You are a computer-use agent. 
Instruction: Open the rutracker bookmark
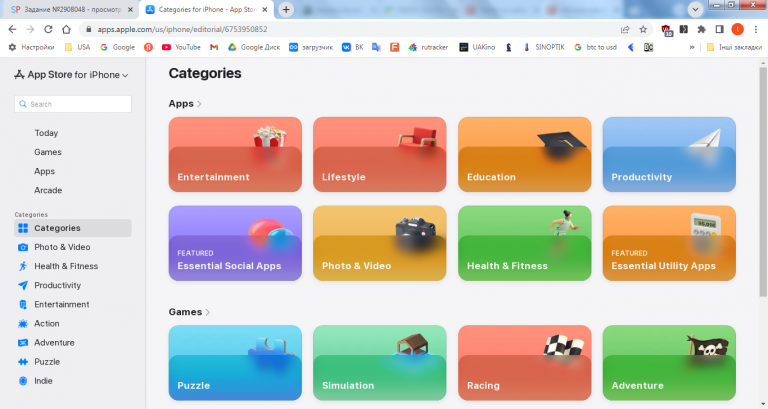(429, 47)
